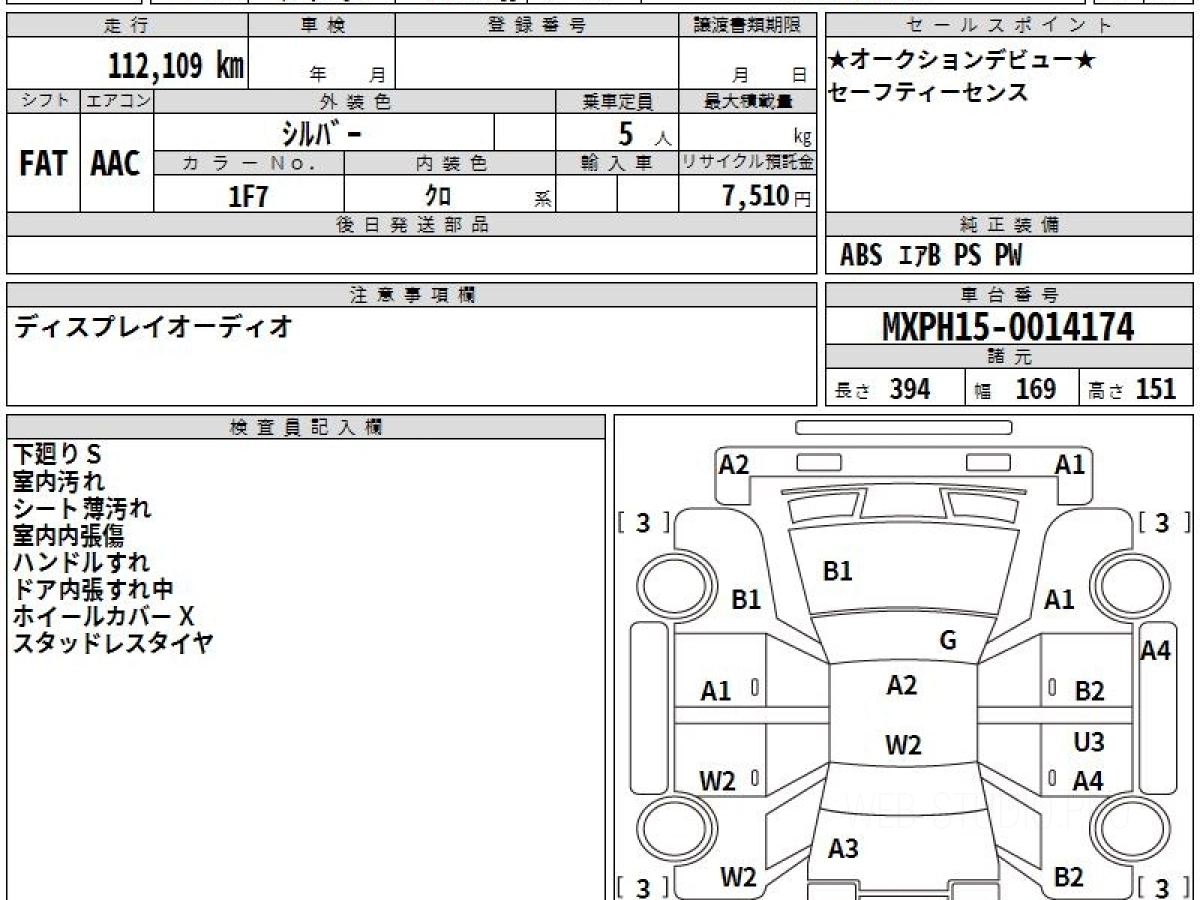Select the スタッドレスタイヤ inspector note
Viewport: 1200px width, 900px height.
113,644
